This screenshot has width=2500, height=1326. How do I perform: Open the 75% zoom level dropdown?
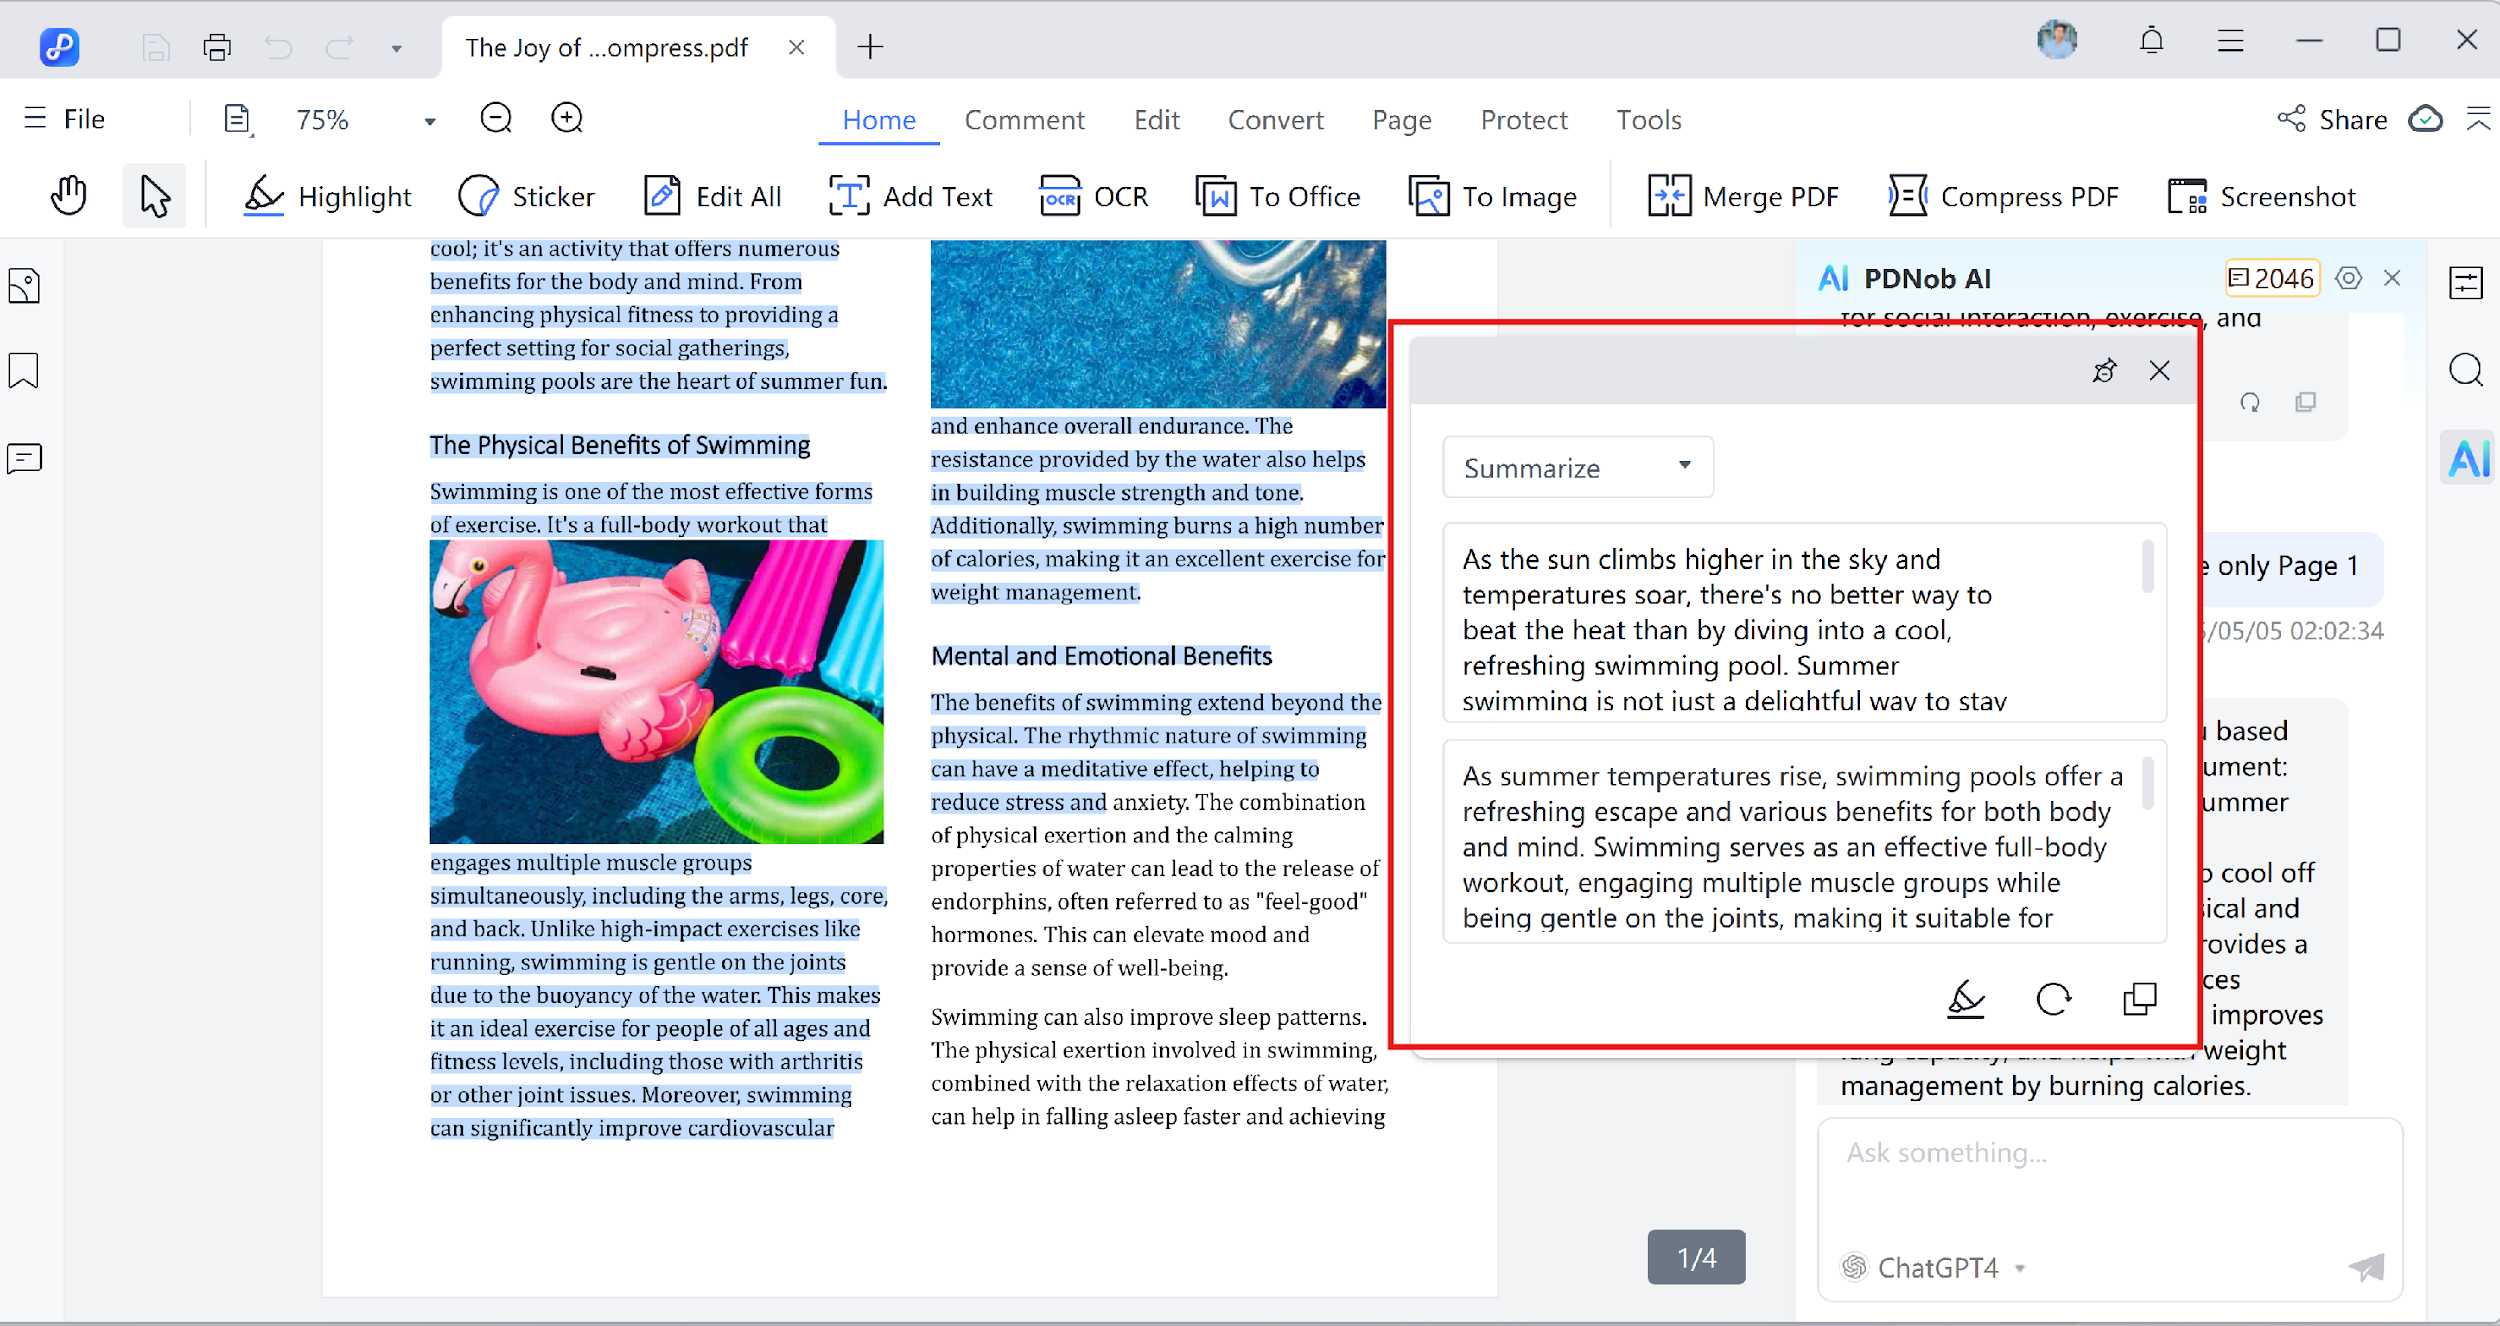pos(429,121)
